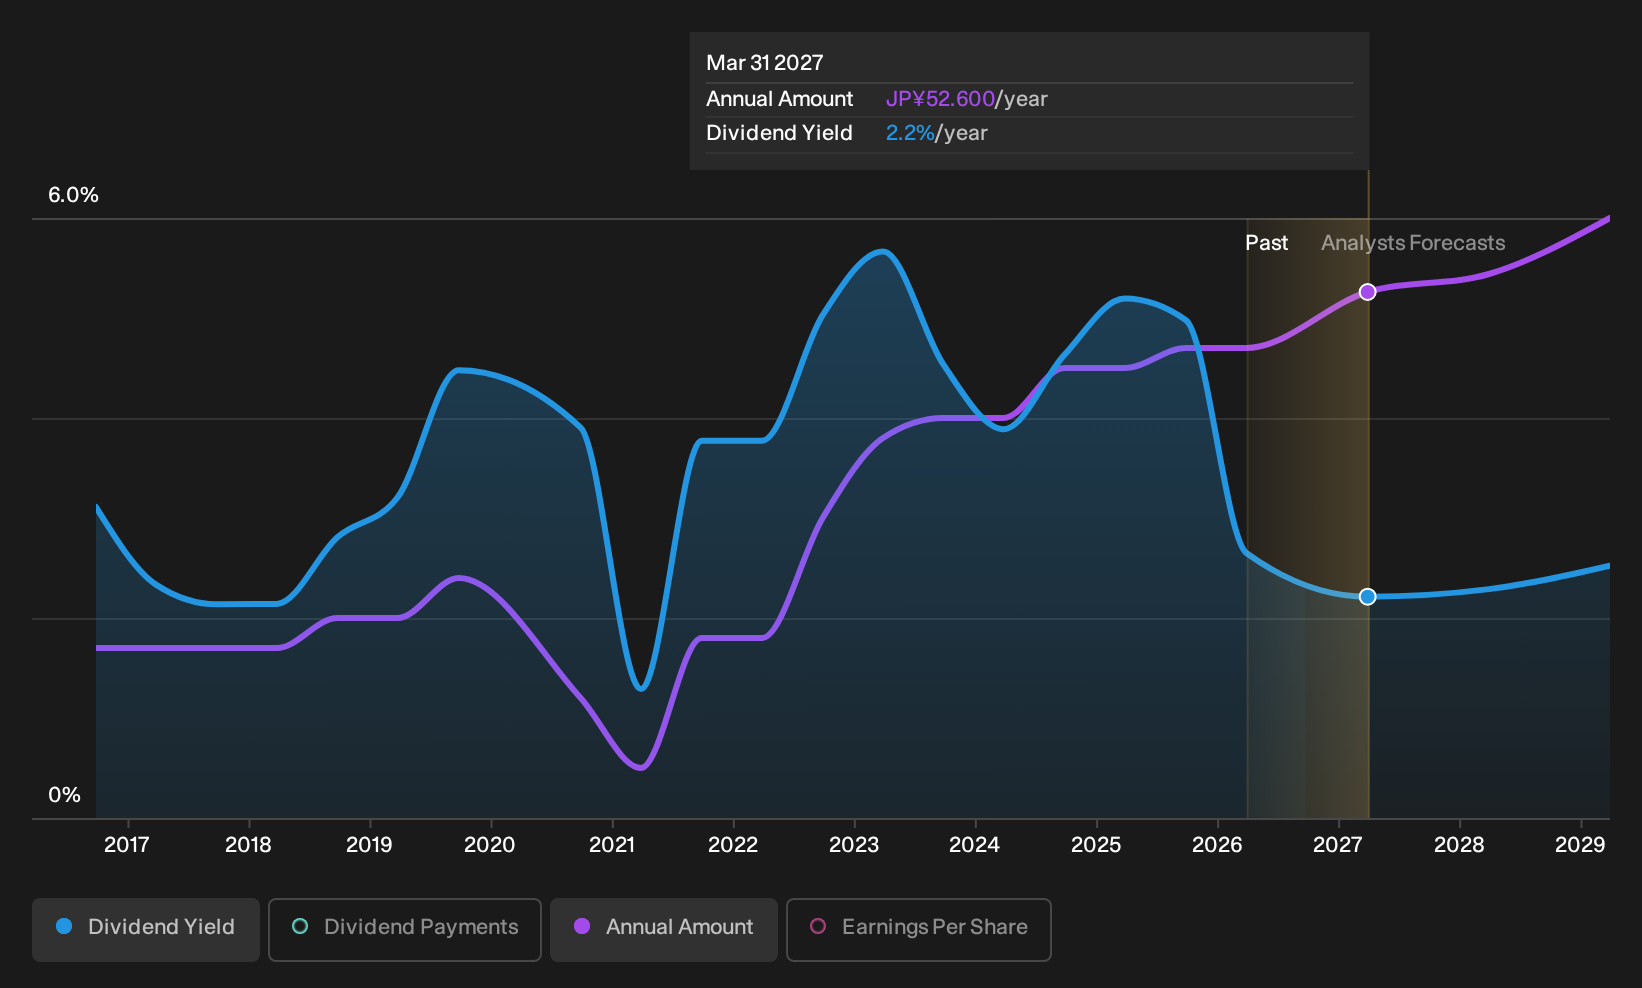Select the blue marker on Dividend Yield line
This screenshot has width=1642, height=988.
pyautogui.click(x=1368, y=597)
